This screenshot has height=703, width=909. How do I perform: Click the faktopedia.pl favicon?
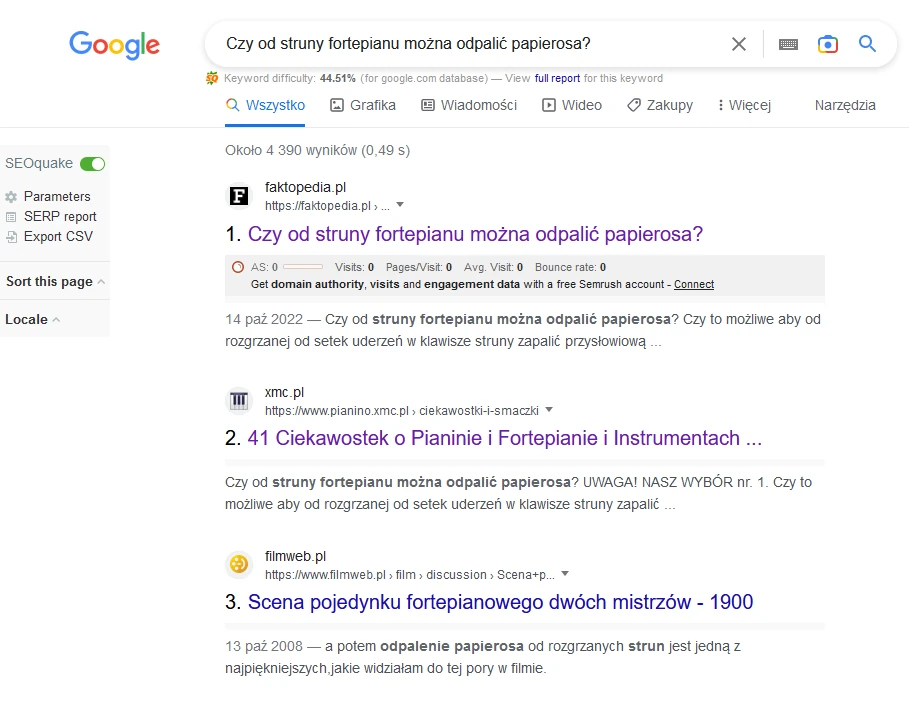[239, 196]
